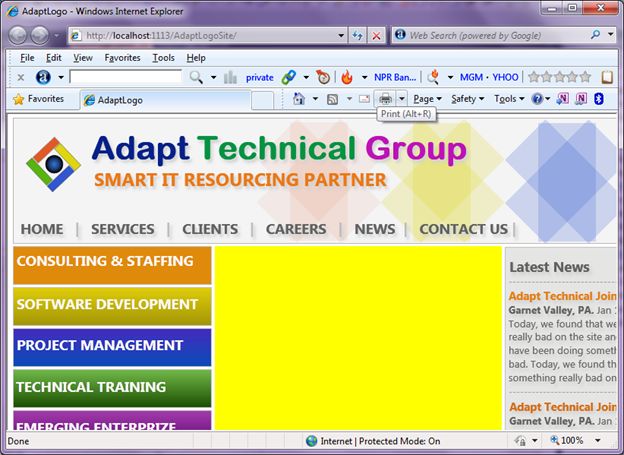
Task: Expand the Home button dropdown arrow
Action: [x=315, y=99]
